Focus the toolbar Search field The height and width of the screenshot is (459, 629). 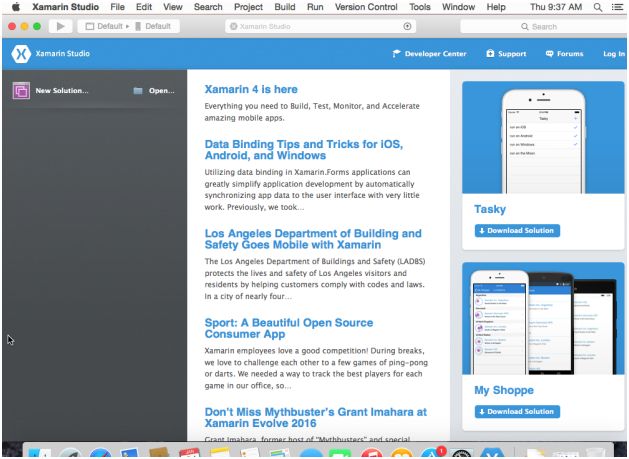pyautogui.click(x=543, y=27)
